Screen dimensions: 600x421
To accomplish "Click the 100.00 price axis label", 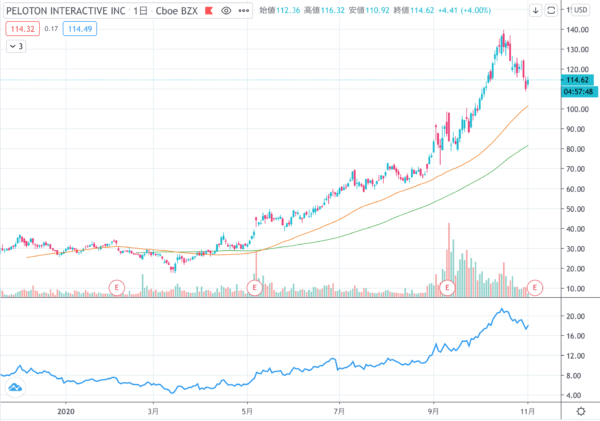I will [x=577, y=109].
